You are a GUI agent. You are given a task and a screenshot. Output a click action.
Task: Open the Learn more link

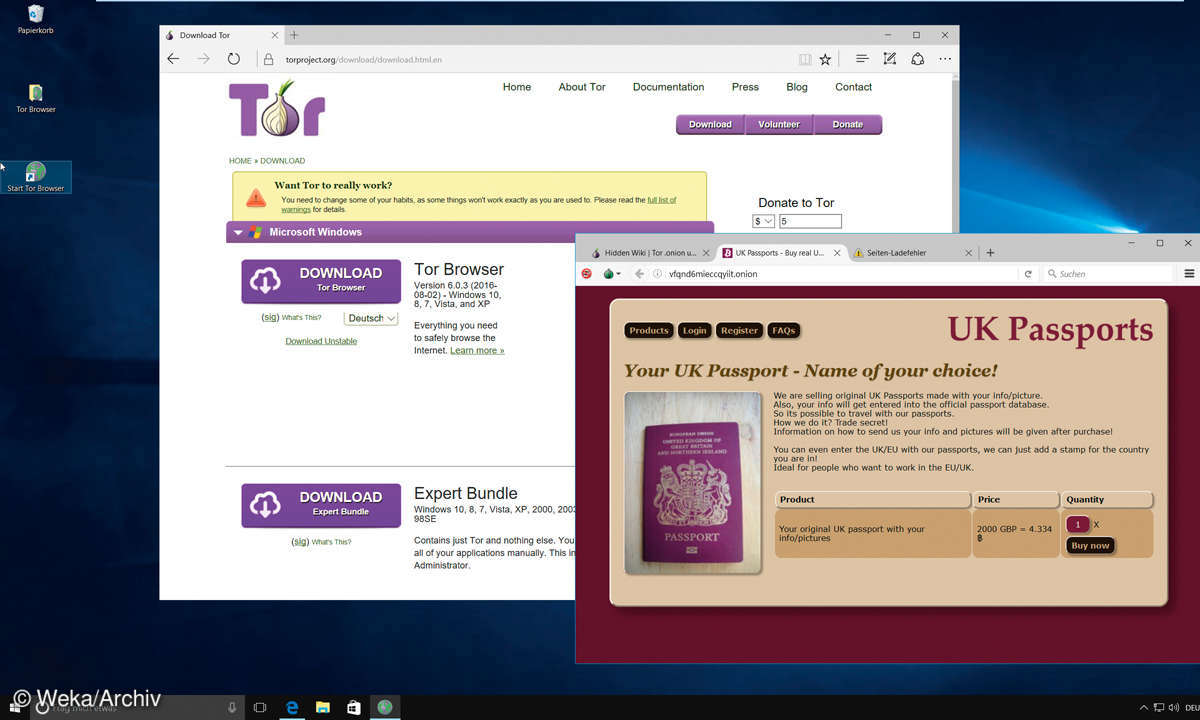click(477, 351)
